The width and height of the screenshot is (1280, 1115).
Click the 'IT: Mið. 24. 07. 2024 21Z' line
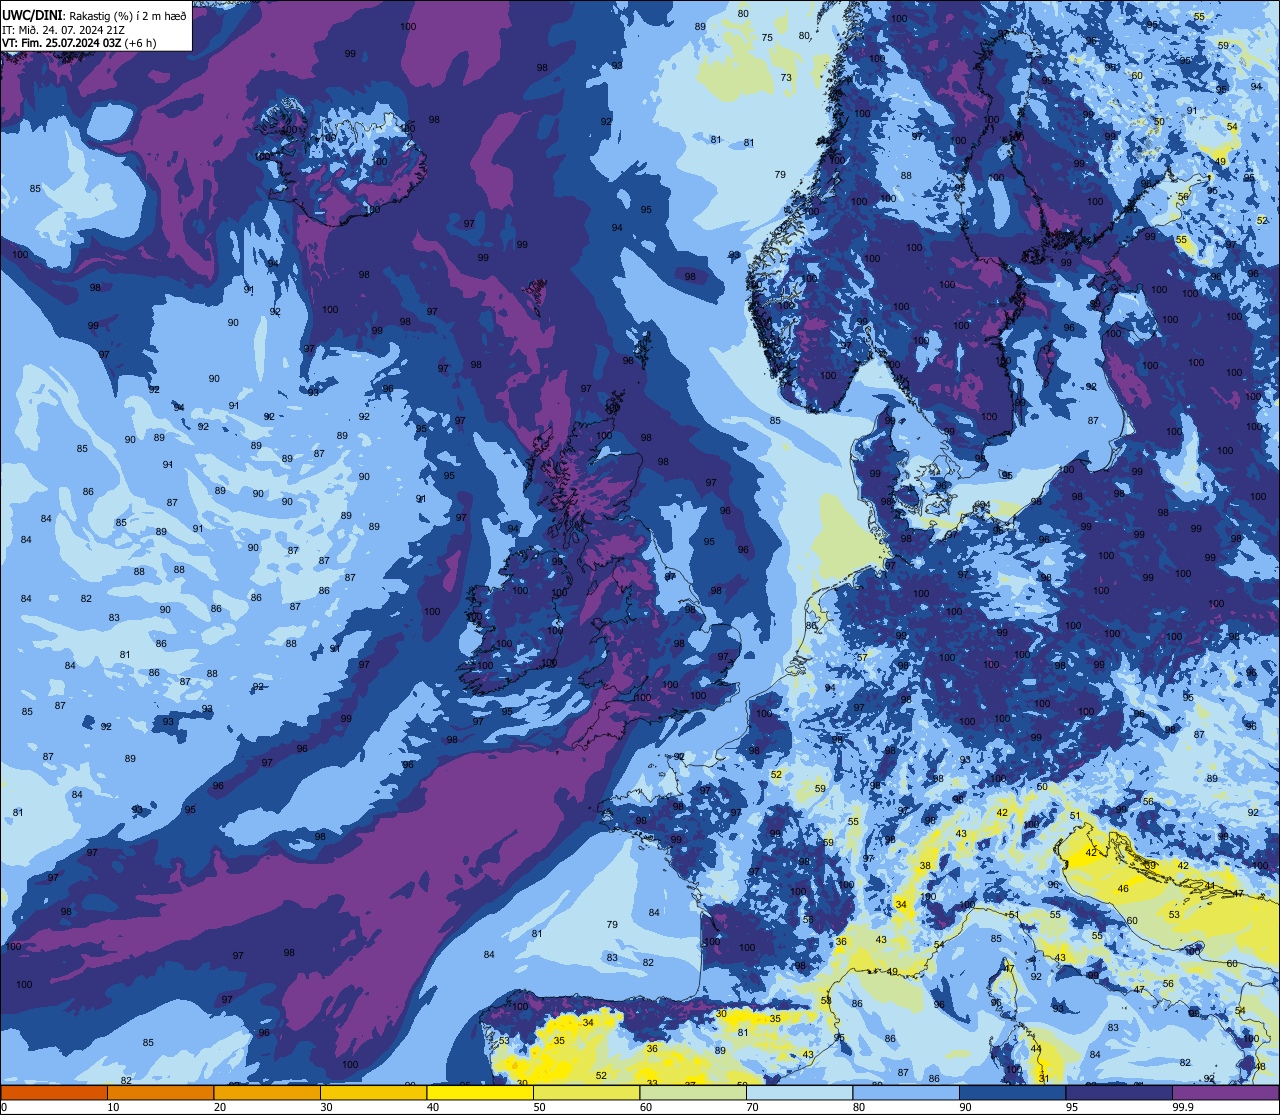pos(63,30)
